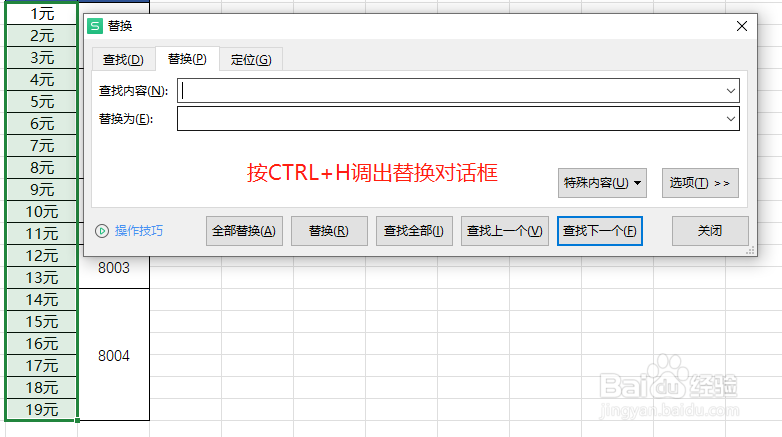Viewport: 782px width, 437px height.
Task: Select the cell containing 8元
Action: 42,168
